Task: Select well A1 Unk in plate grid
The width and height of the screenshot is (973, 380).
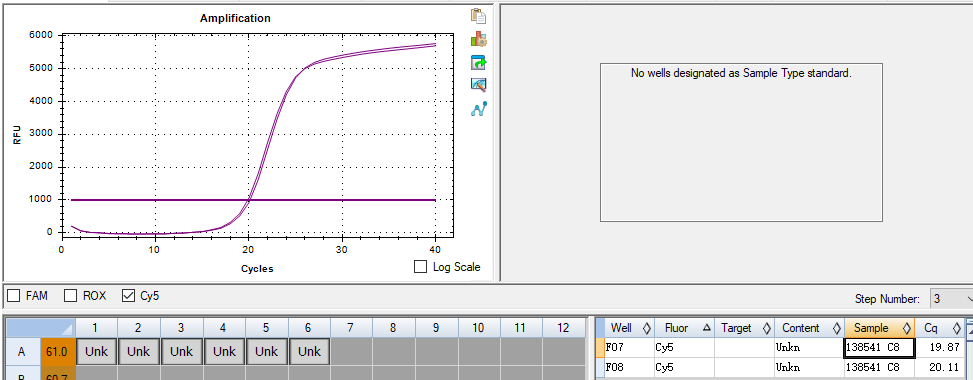Action: click(x=96, y=351)
